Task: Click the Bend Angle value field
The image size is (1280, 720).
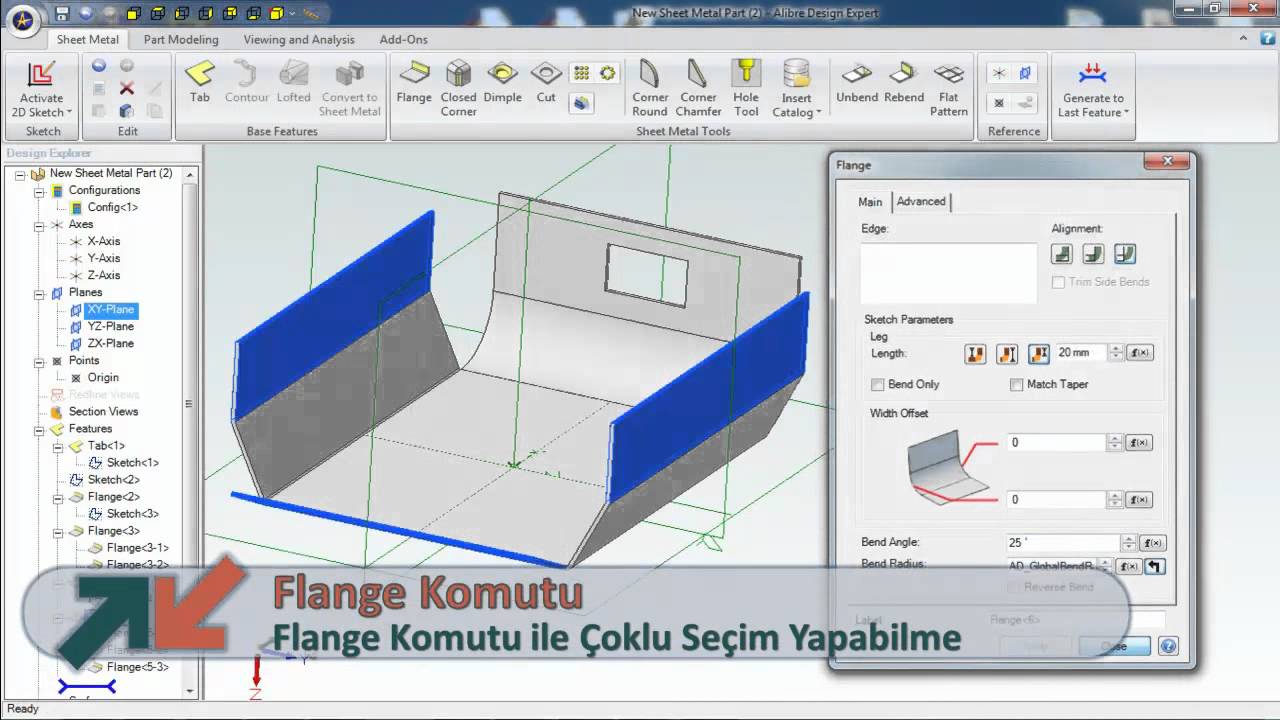Action: (1063, 542)
